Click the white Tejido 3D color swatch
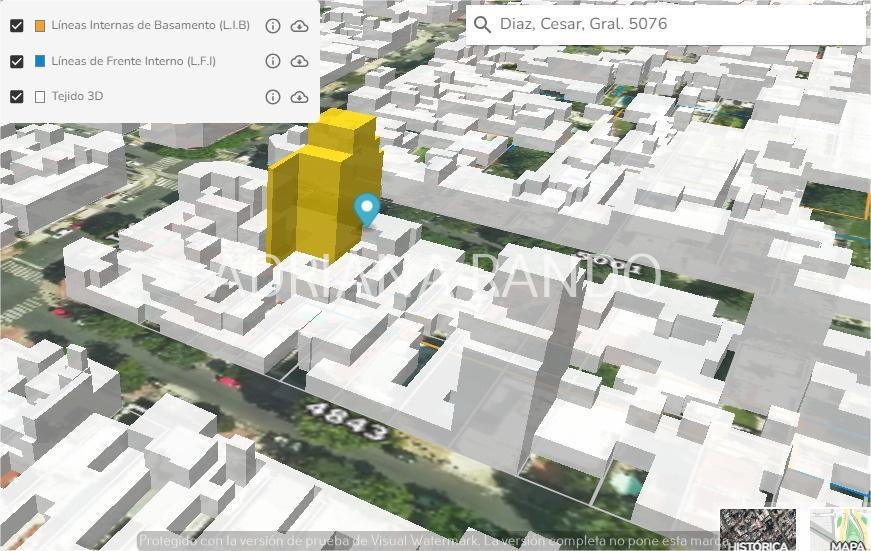 (40, 97)
